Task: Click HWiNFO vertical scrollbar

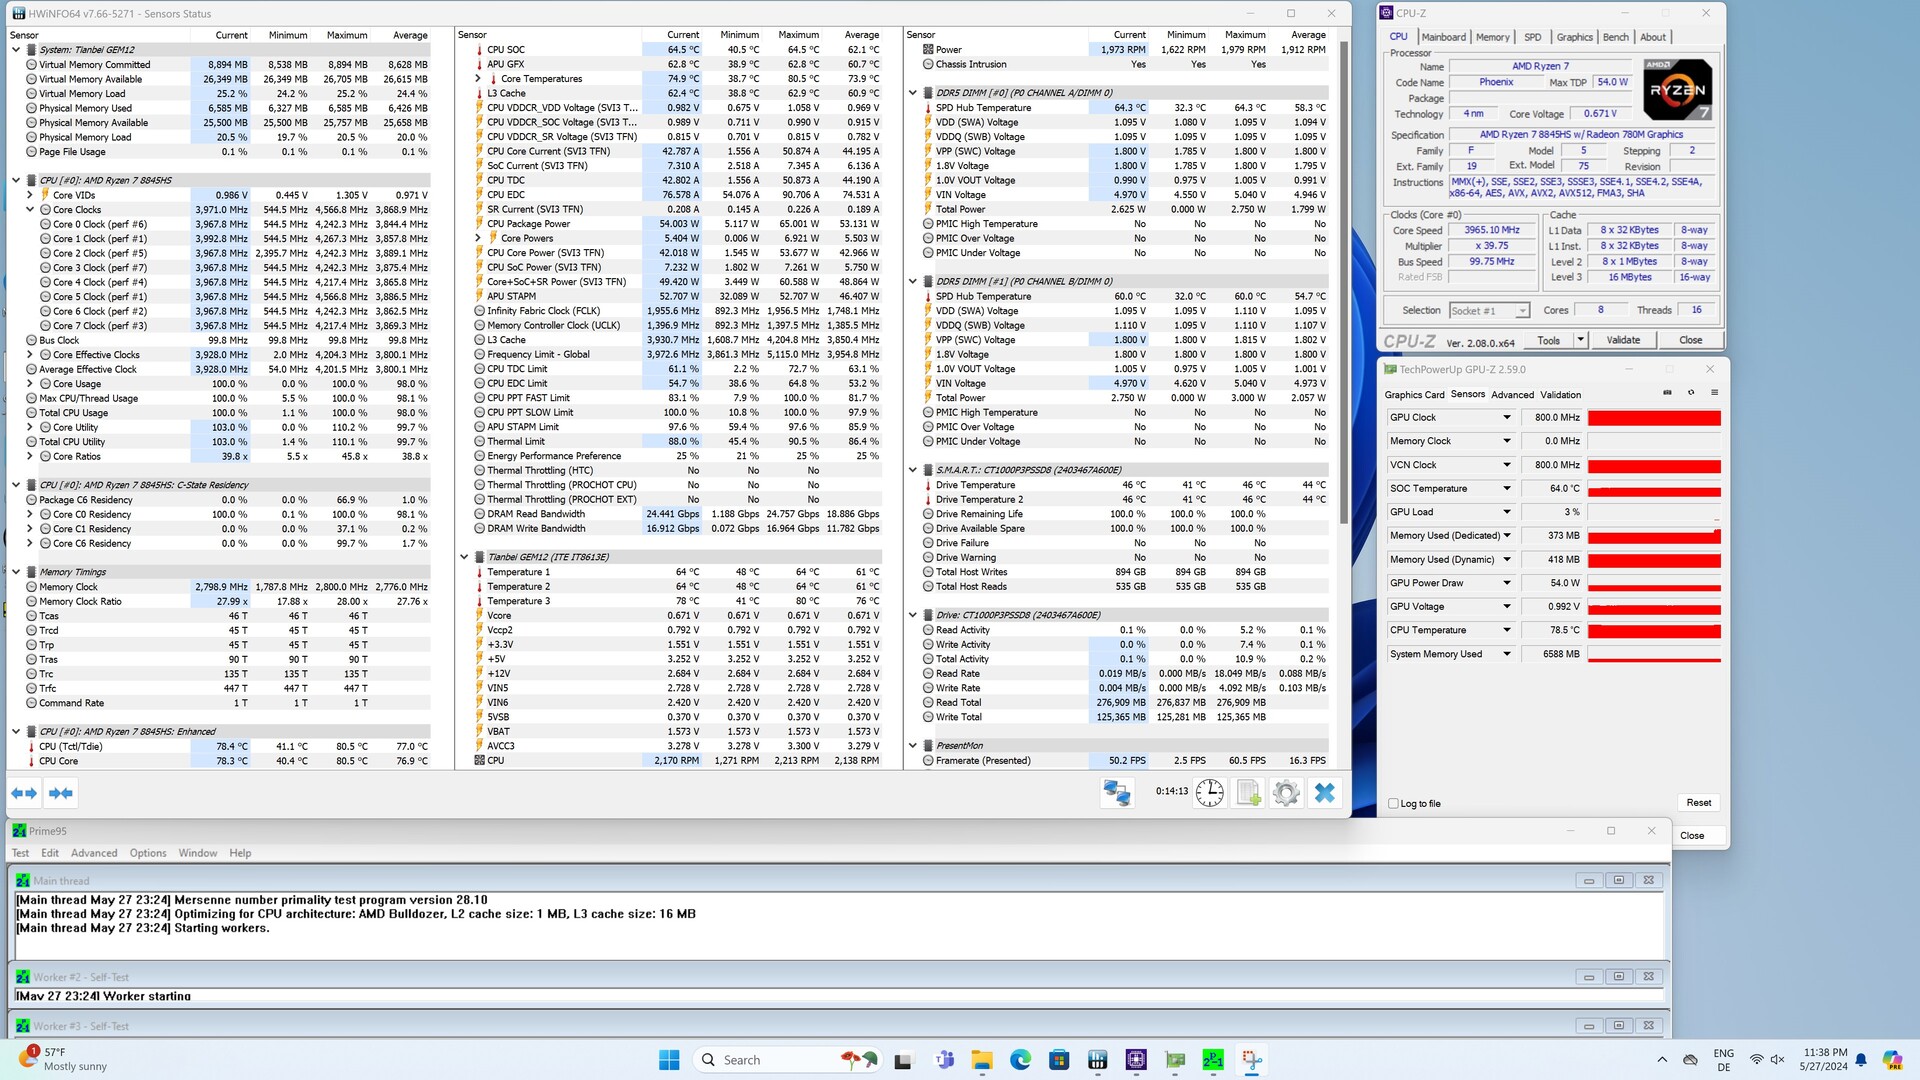Action: point(1344,280)
